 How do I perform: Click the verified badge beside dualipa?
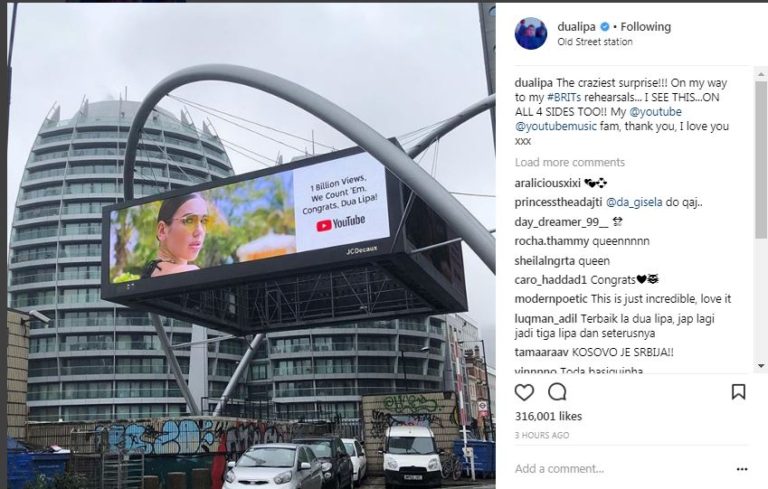(x=605, y=26)
